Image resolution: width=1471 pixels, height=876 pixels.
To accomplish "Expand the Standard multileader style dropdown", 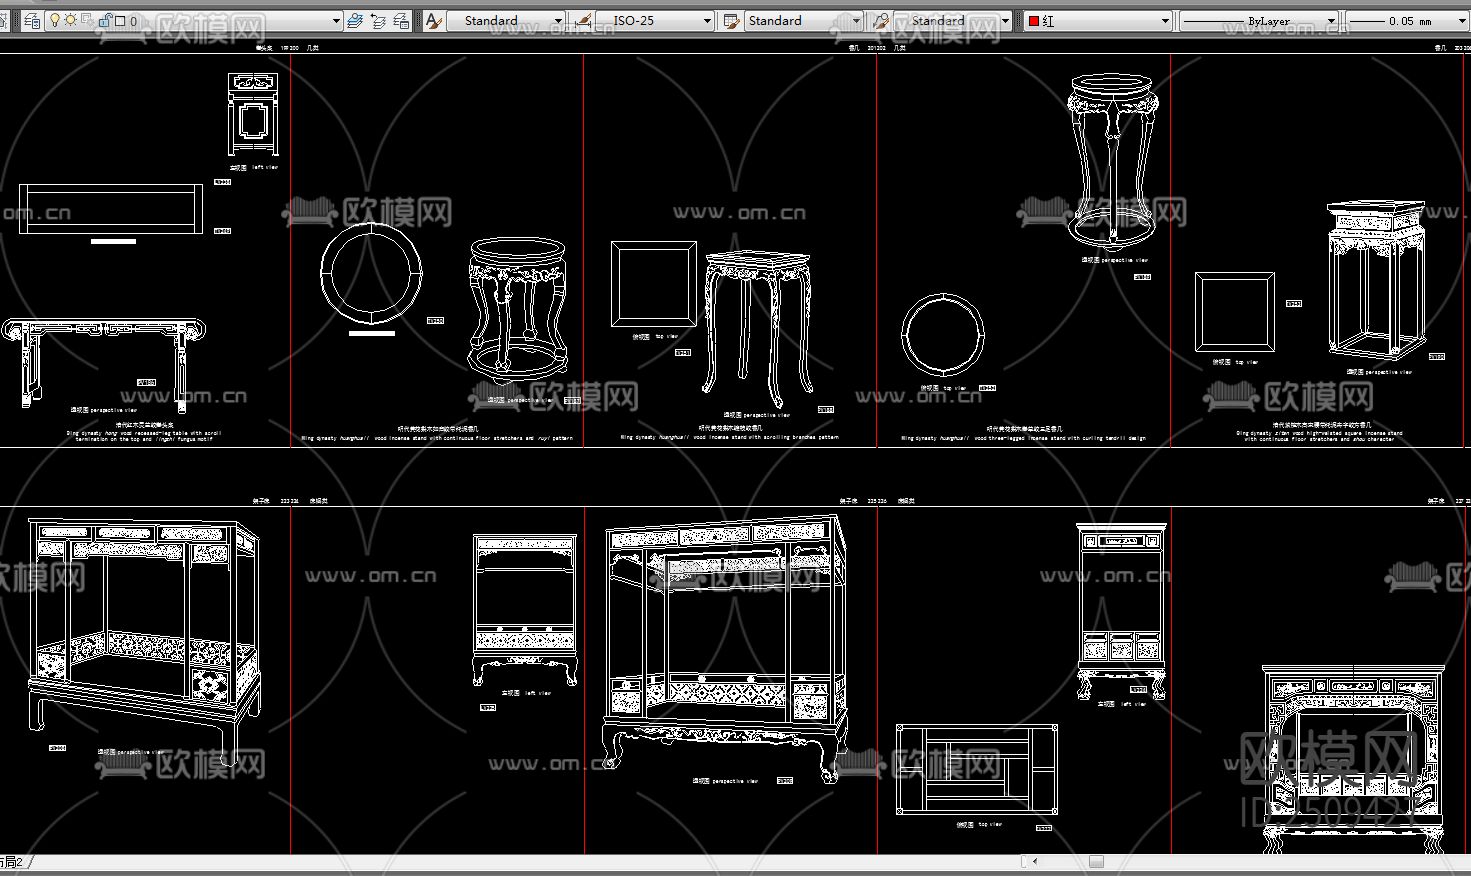I will pyautogui.click(x=1005, y=21).
